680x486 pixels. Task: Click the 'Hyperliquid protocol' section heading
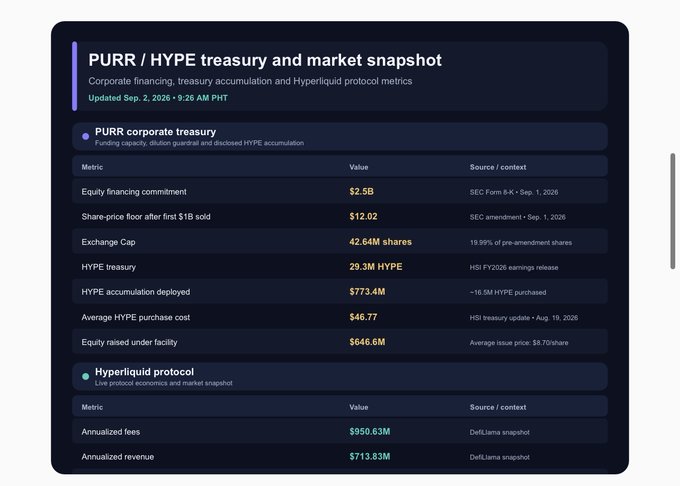pos(144,372)
